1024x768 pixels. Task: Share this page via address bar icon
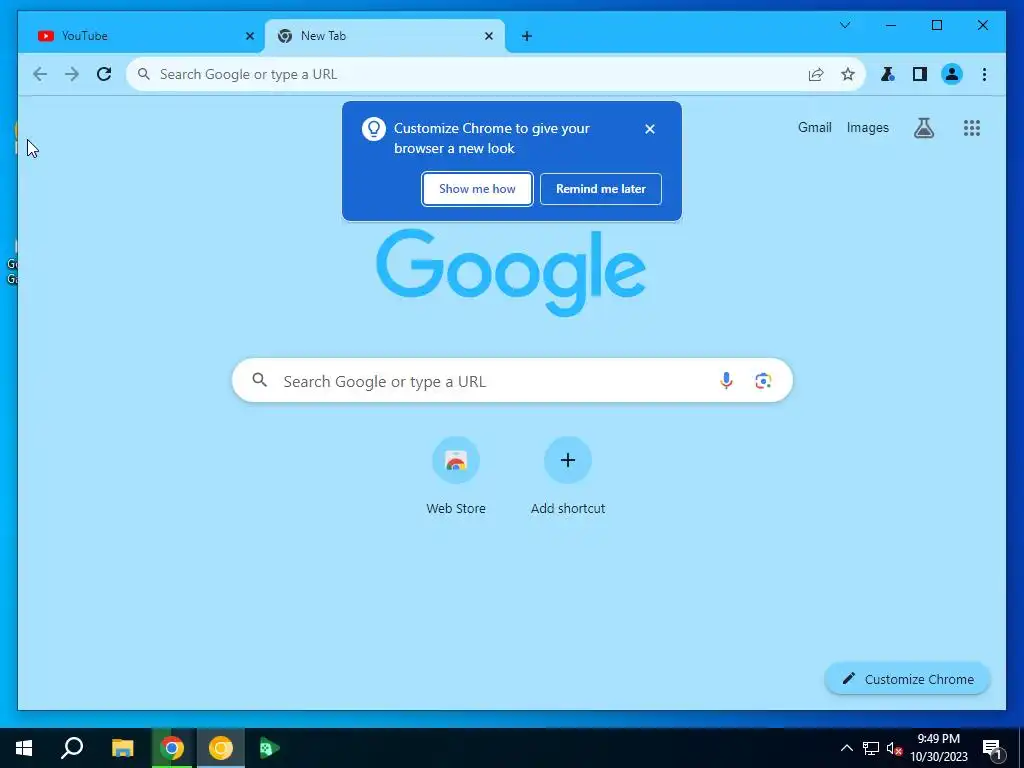coord(816,74)
